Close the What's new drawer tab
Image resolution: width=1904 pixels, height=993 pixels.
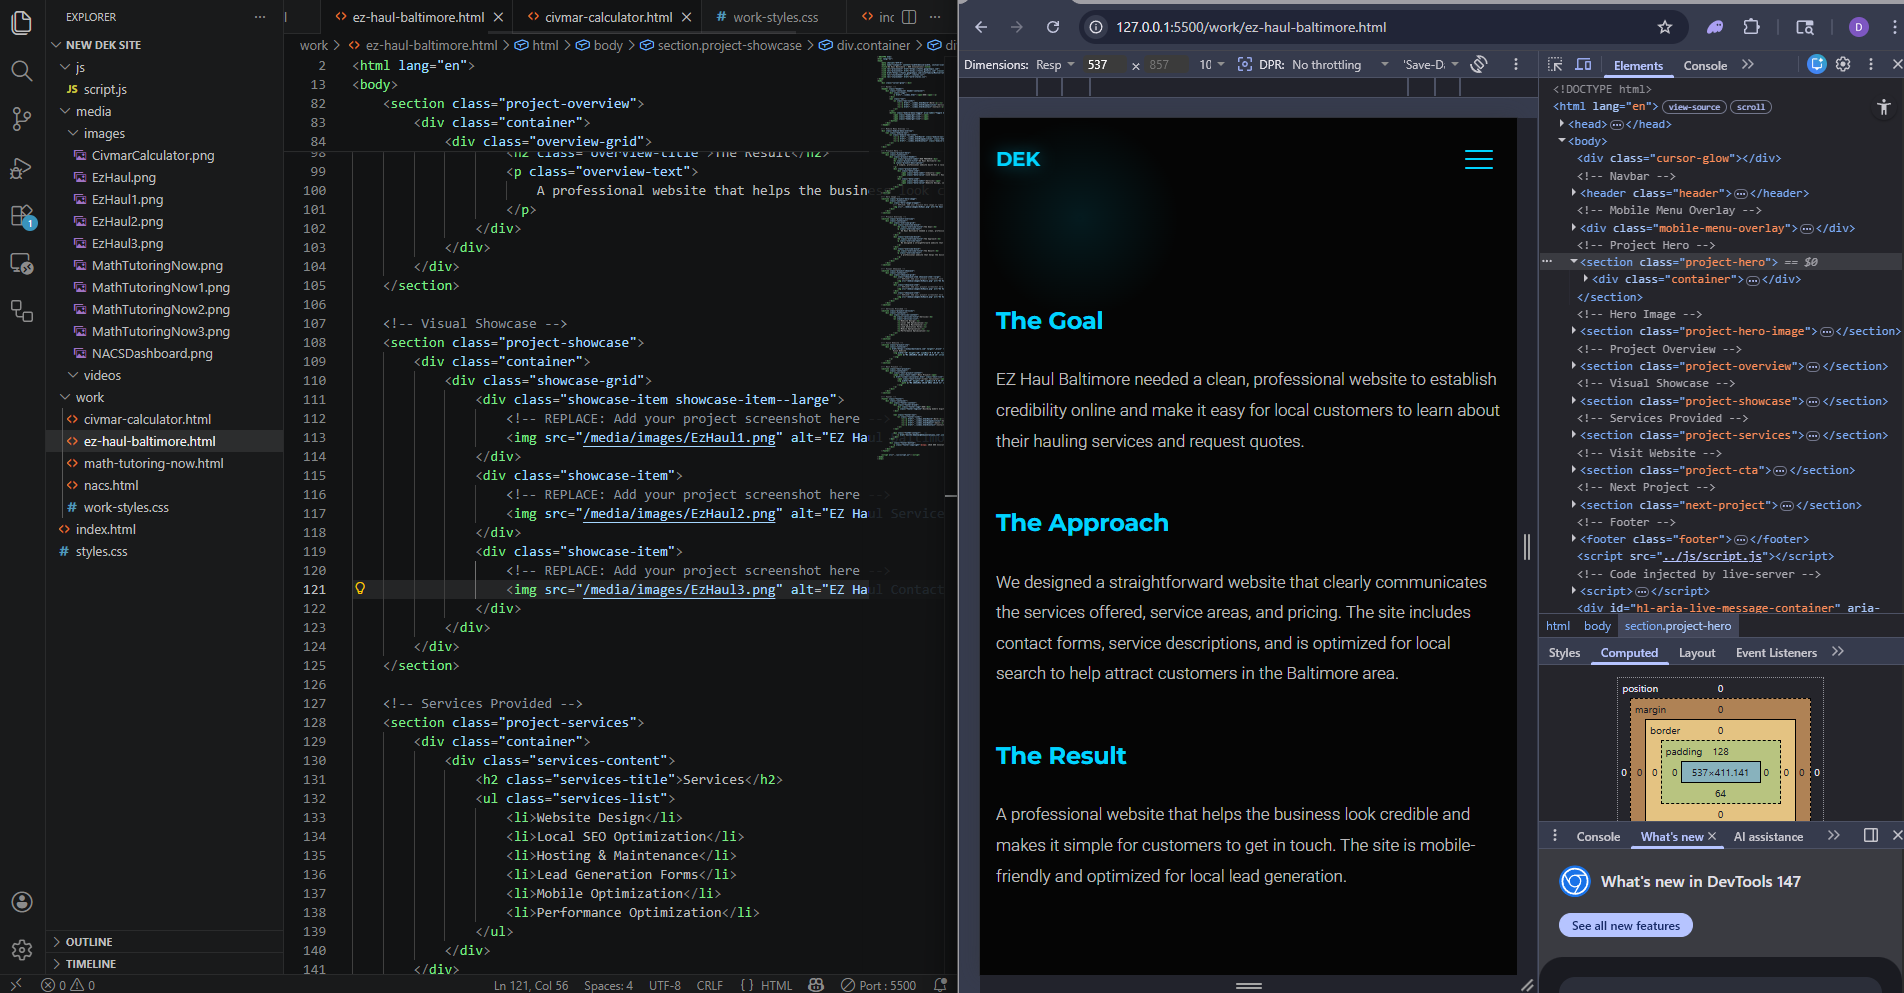[x=1712, y=837]
